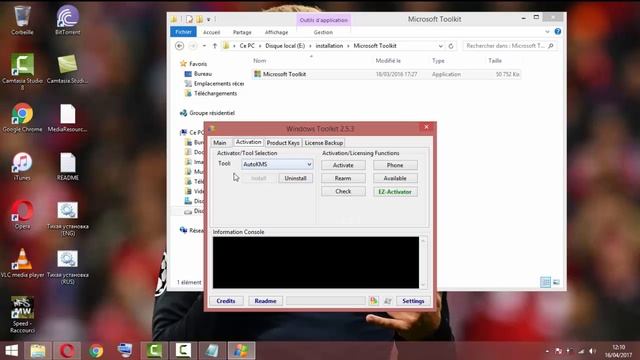Viewport: 640px width, 360px height.
Task: Open the Affichage ribbon tab
Action: [276, 32]
